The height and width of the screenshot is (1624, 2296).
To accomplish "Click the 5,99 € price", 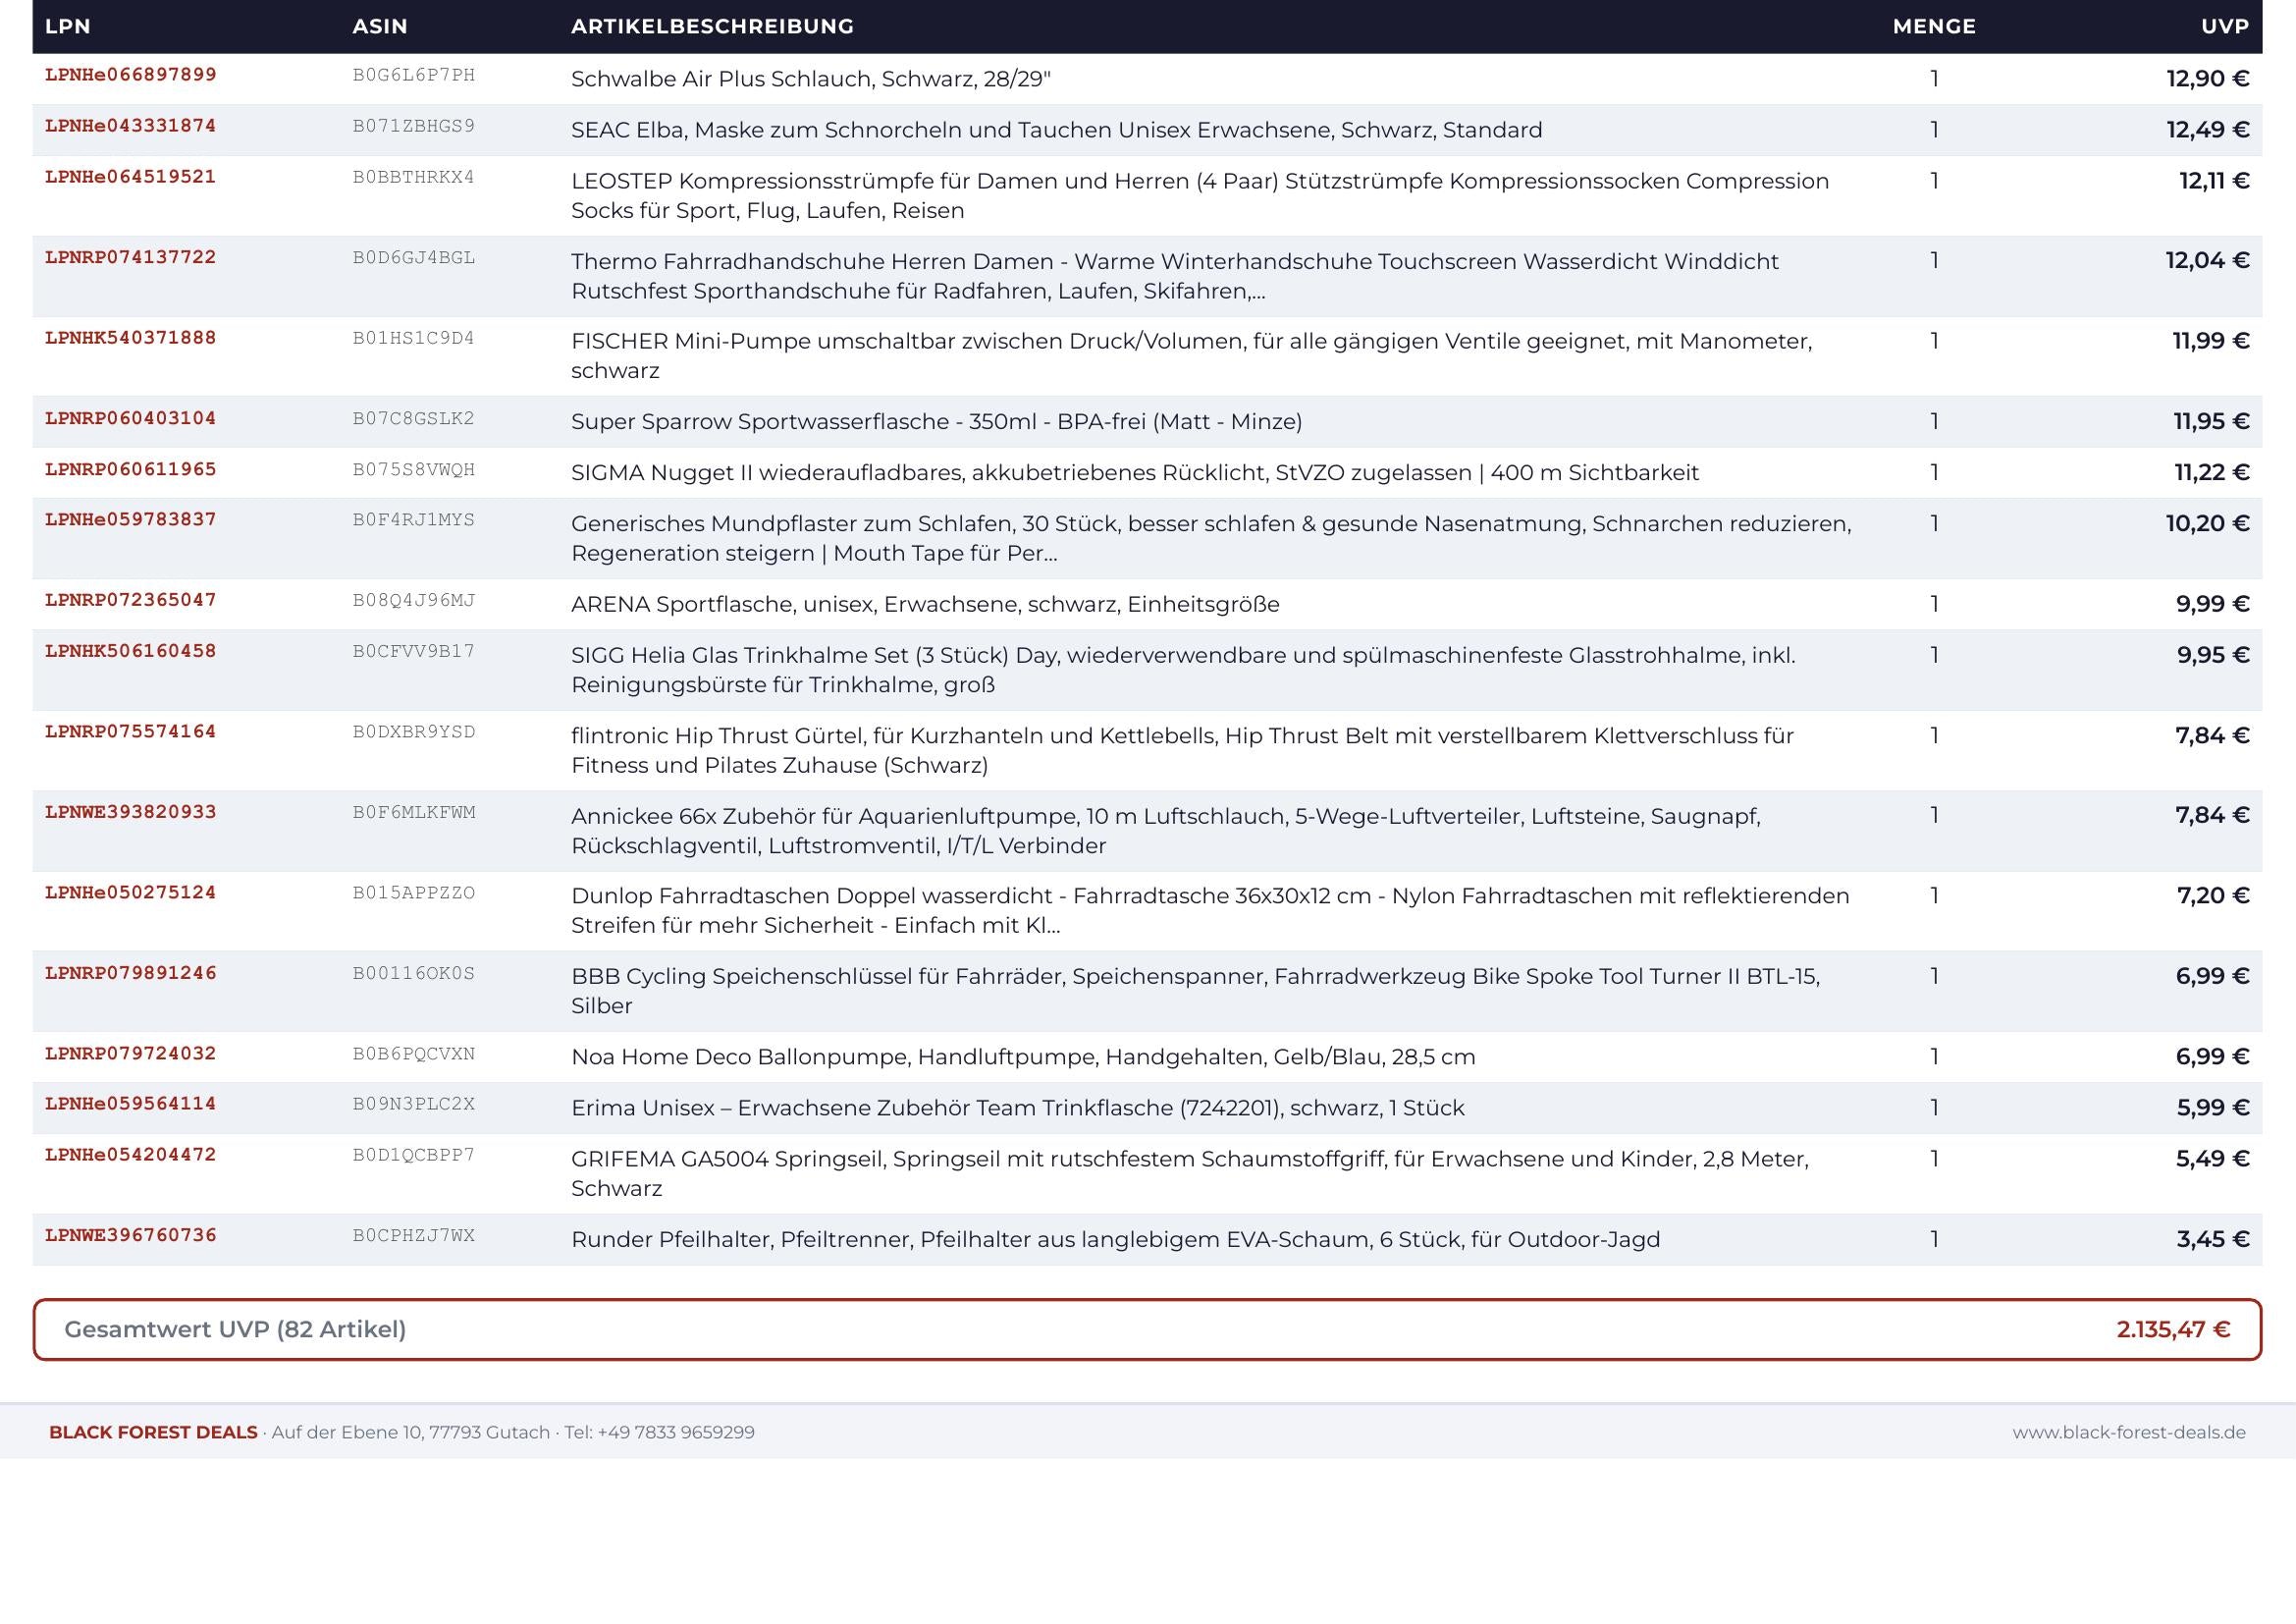I will (x=2213, y=1108).
